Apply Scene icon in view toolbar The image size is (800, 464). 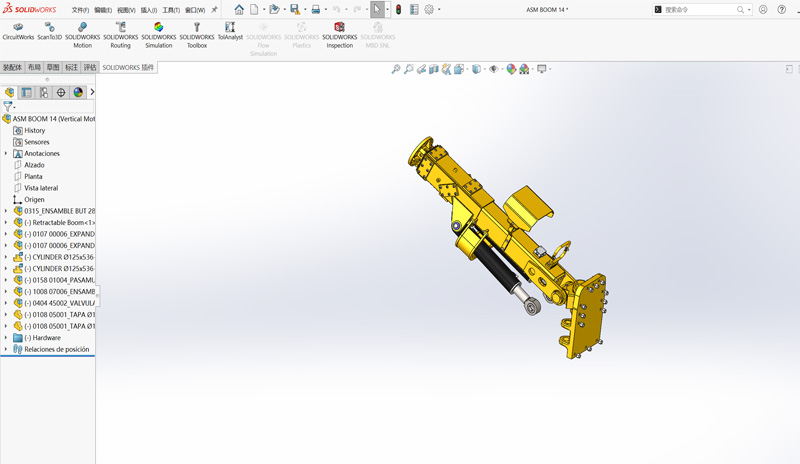(524, 69)
